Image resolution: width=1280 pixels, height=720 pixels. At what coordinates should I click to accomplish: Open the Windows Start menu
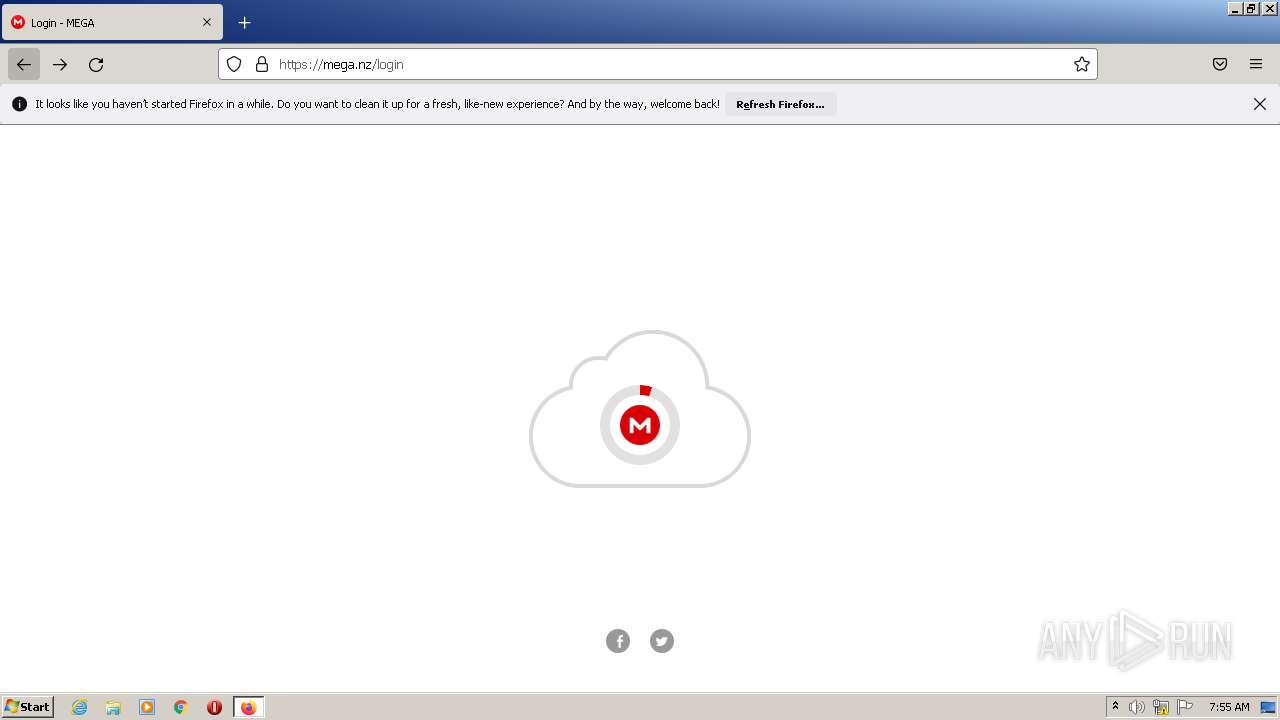click(28, 707)
